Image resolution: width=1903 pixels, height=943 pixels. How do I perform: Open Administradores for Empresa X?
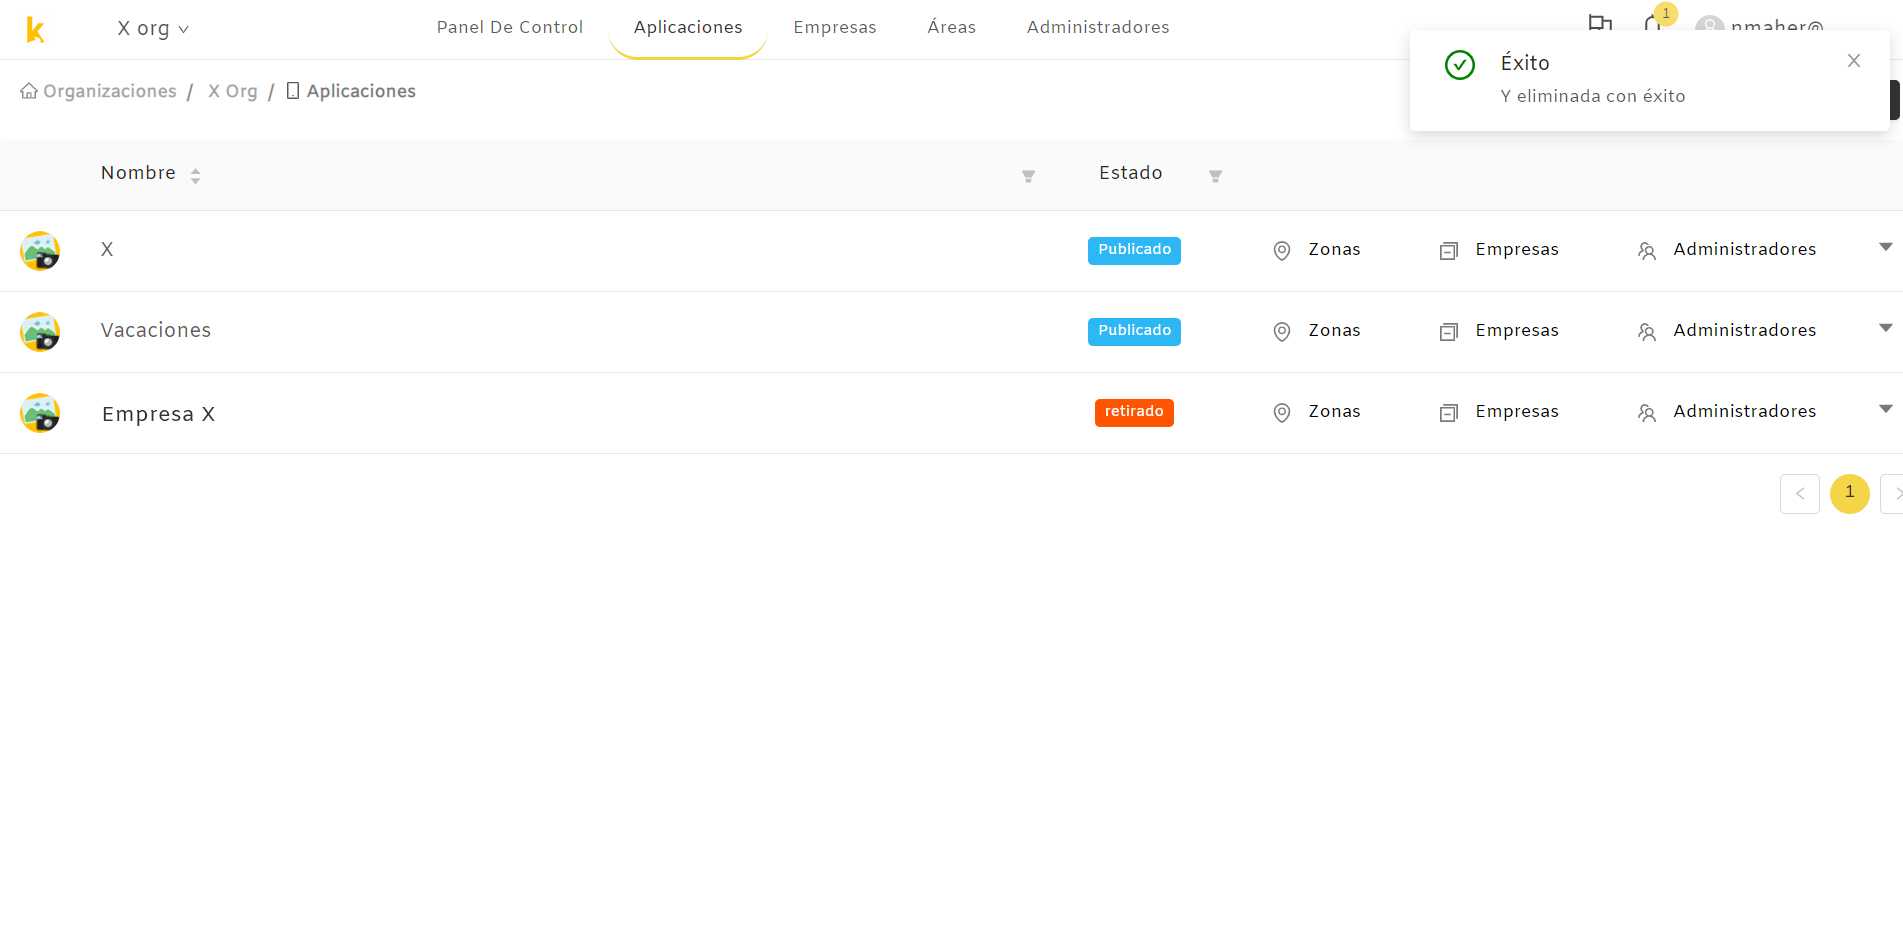[1727, 412]
